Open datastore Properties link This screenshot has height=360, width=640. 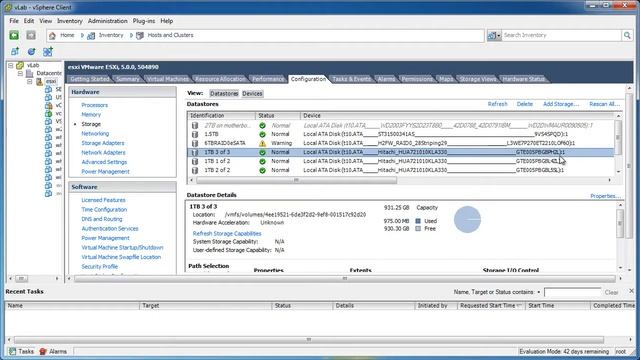[605, 196]
